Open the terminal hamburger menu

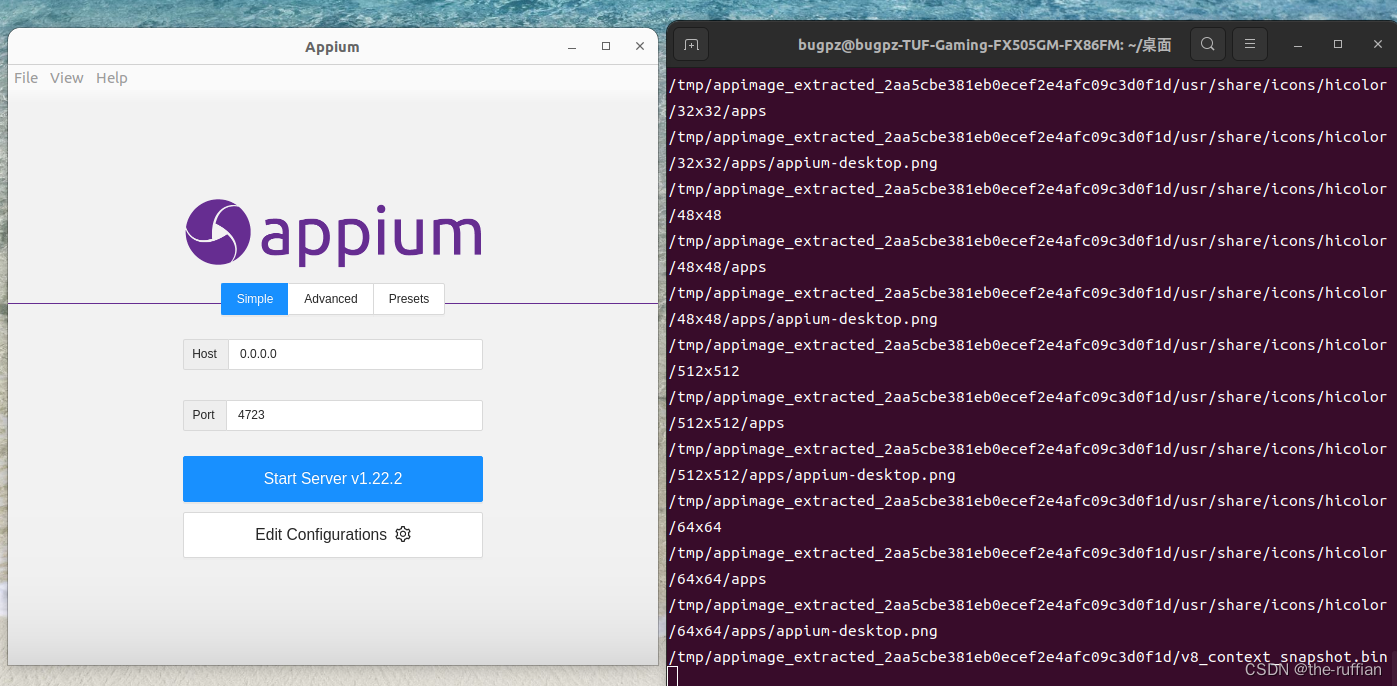coord(1250,44)
